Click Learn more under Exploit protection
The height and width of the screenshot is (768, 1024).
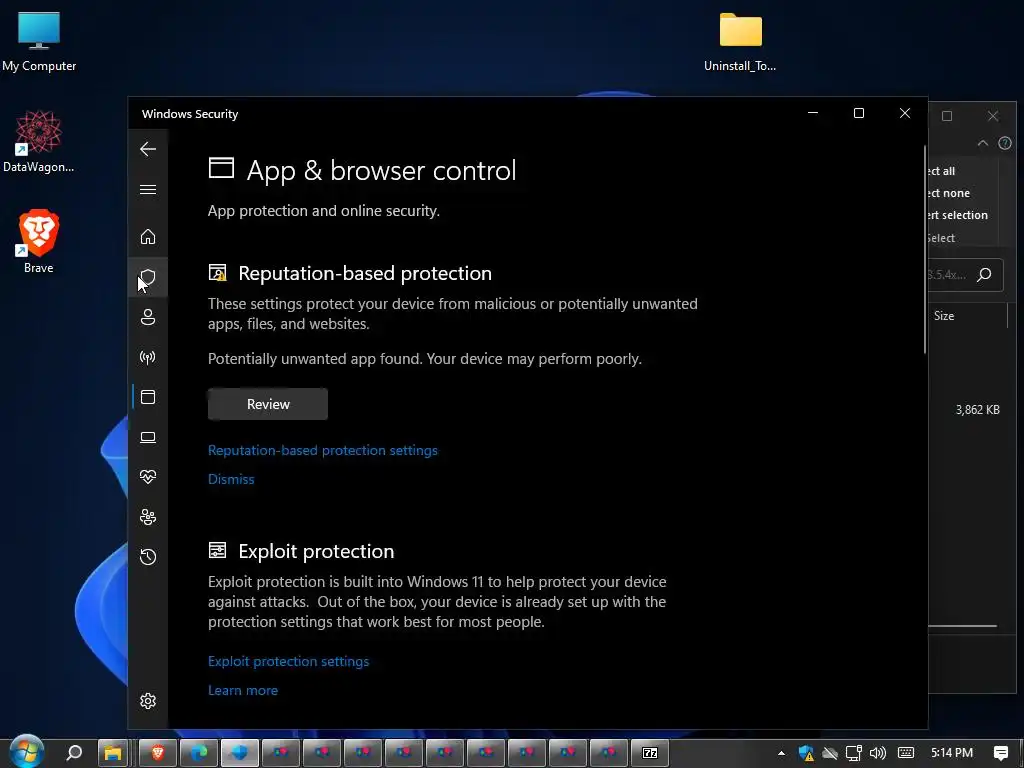242,690
